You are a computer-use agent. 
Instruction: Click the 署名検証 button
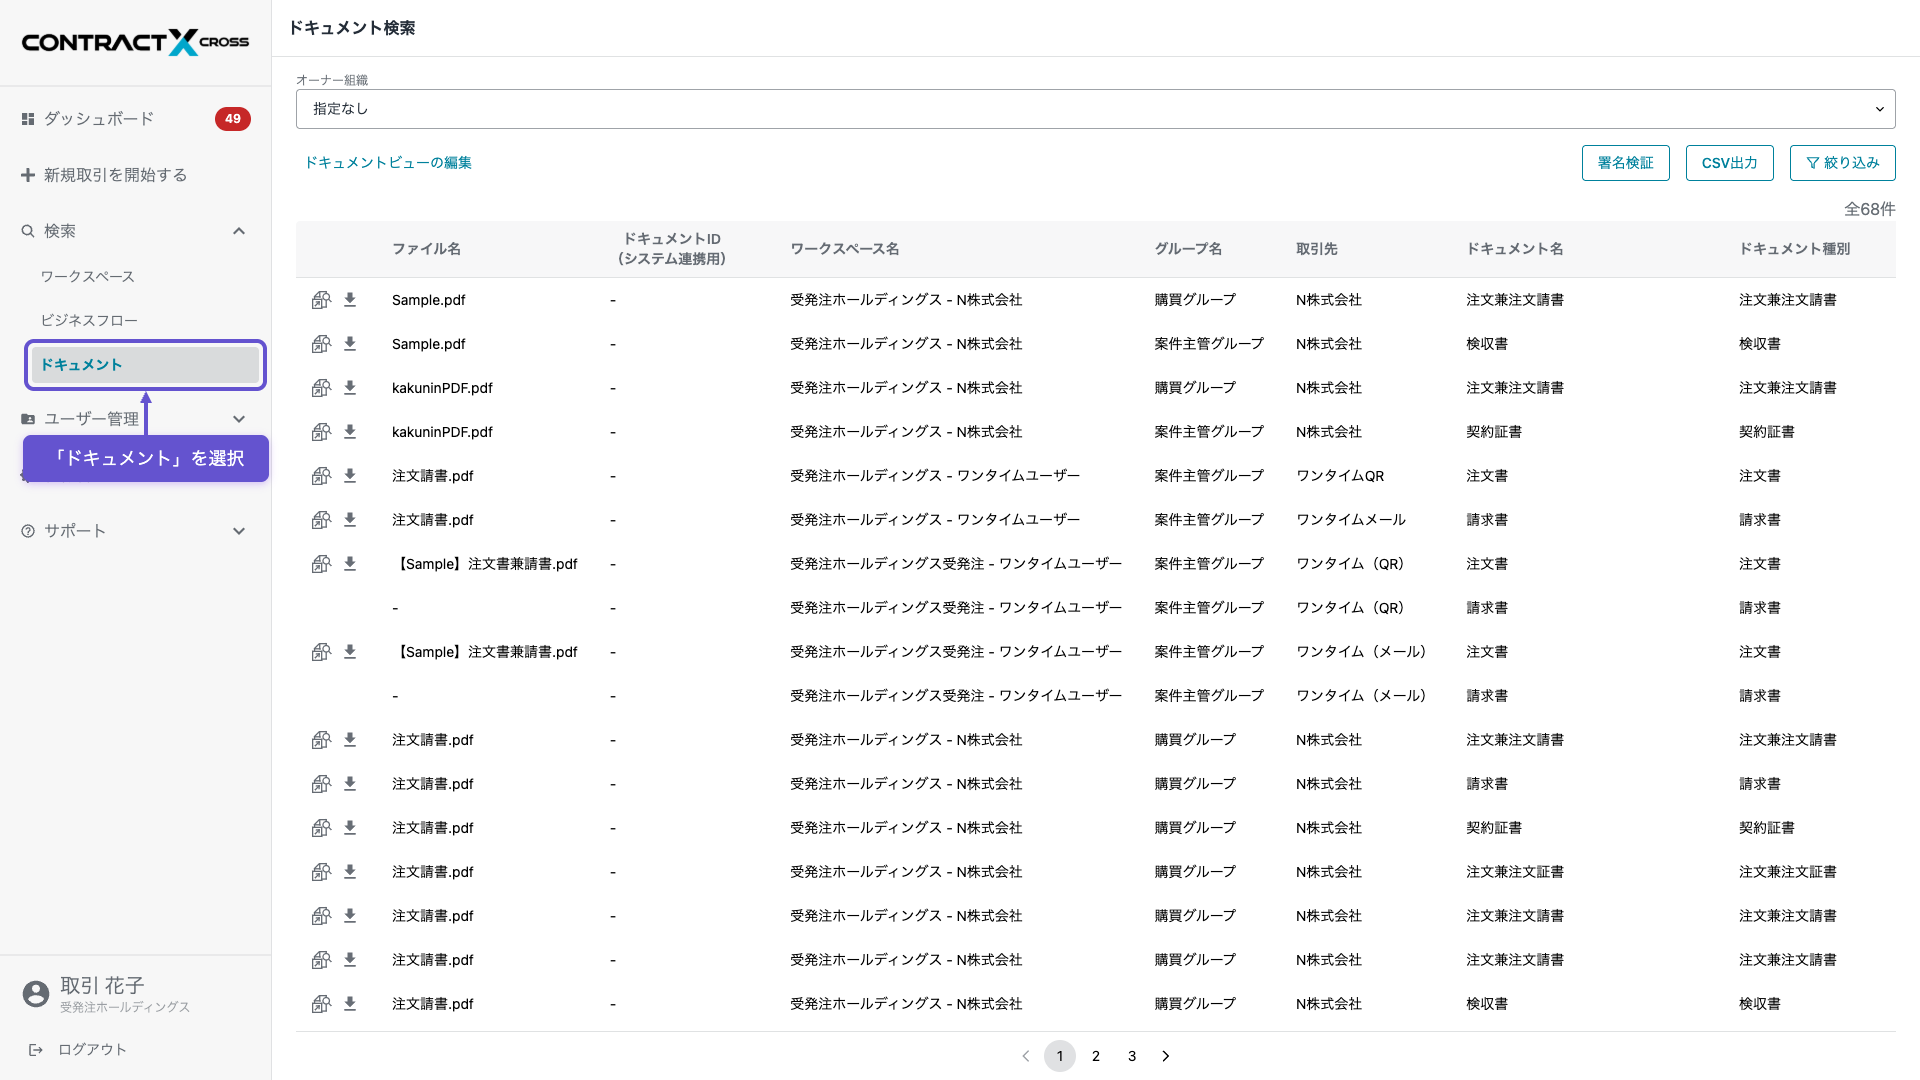[x=1625, y=163]
